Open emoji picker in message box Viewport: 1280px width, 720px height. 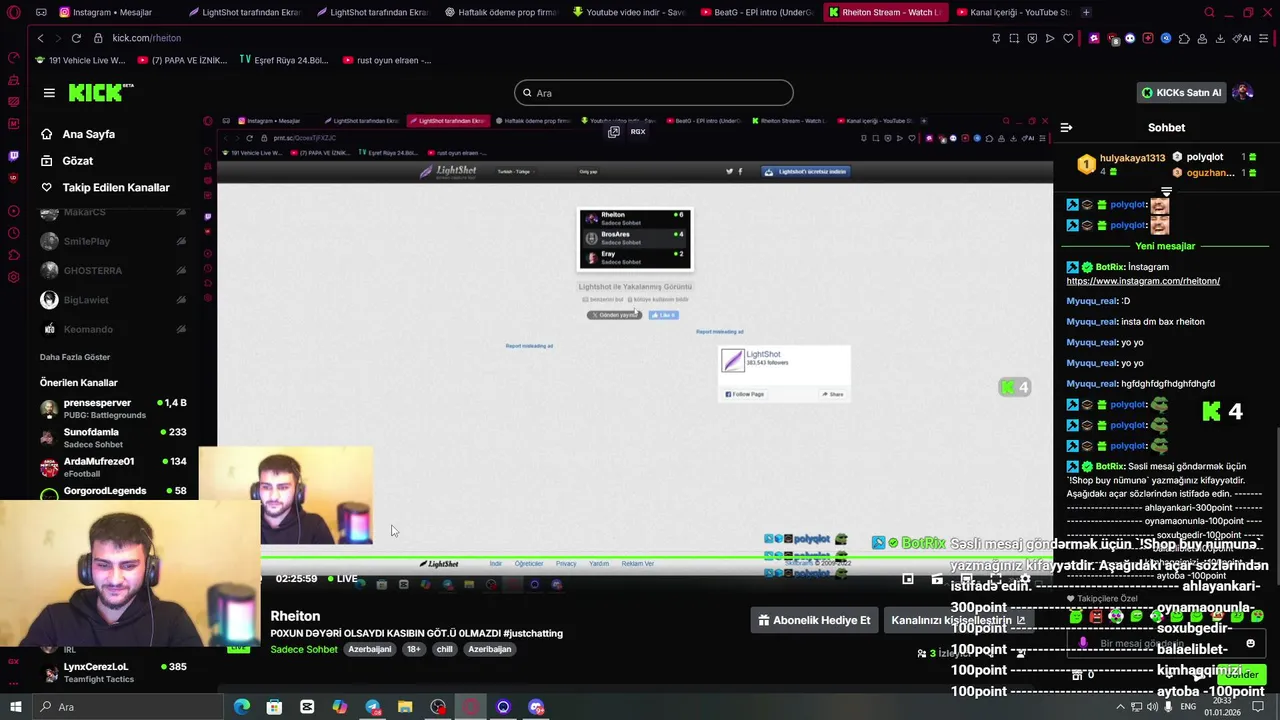(x=1250, y=644)
